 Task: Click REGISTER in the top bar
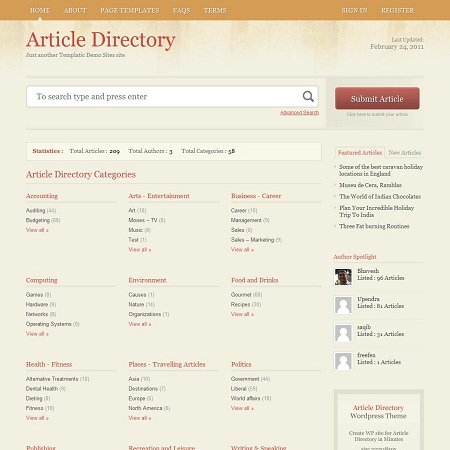pos(398,10)
